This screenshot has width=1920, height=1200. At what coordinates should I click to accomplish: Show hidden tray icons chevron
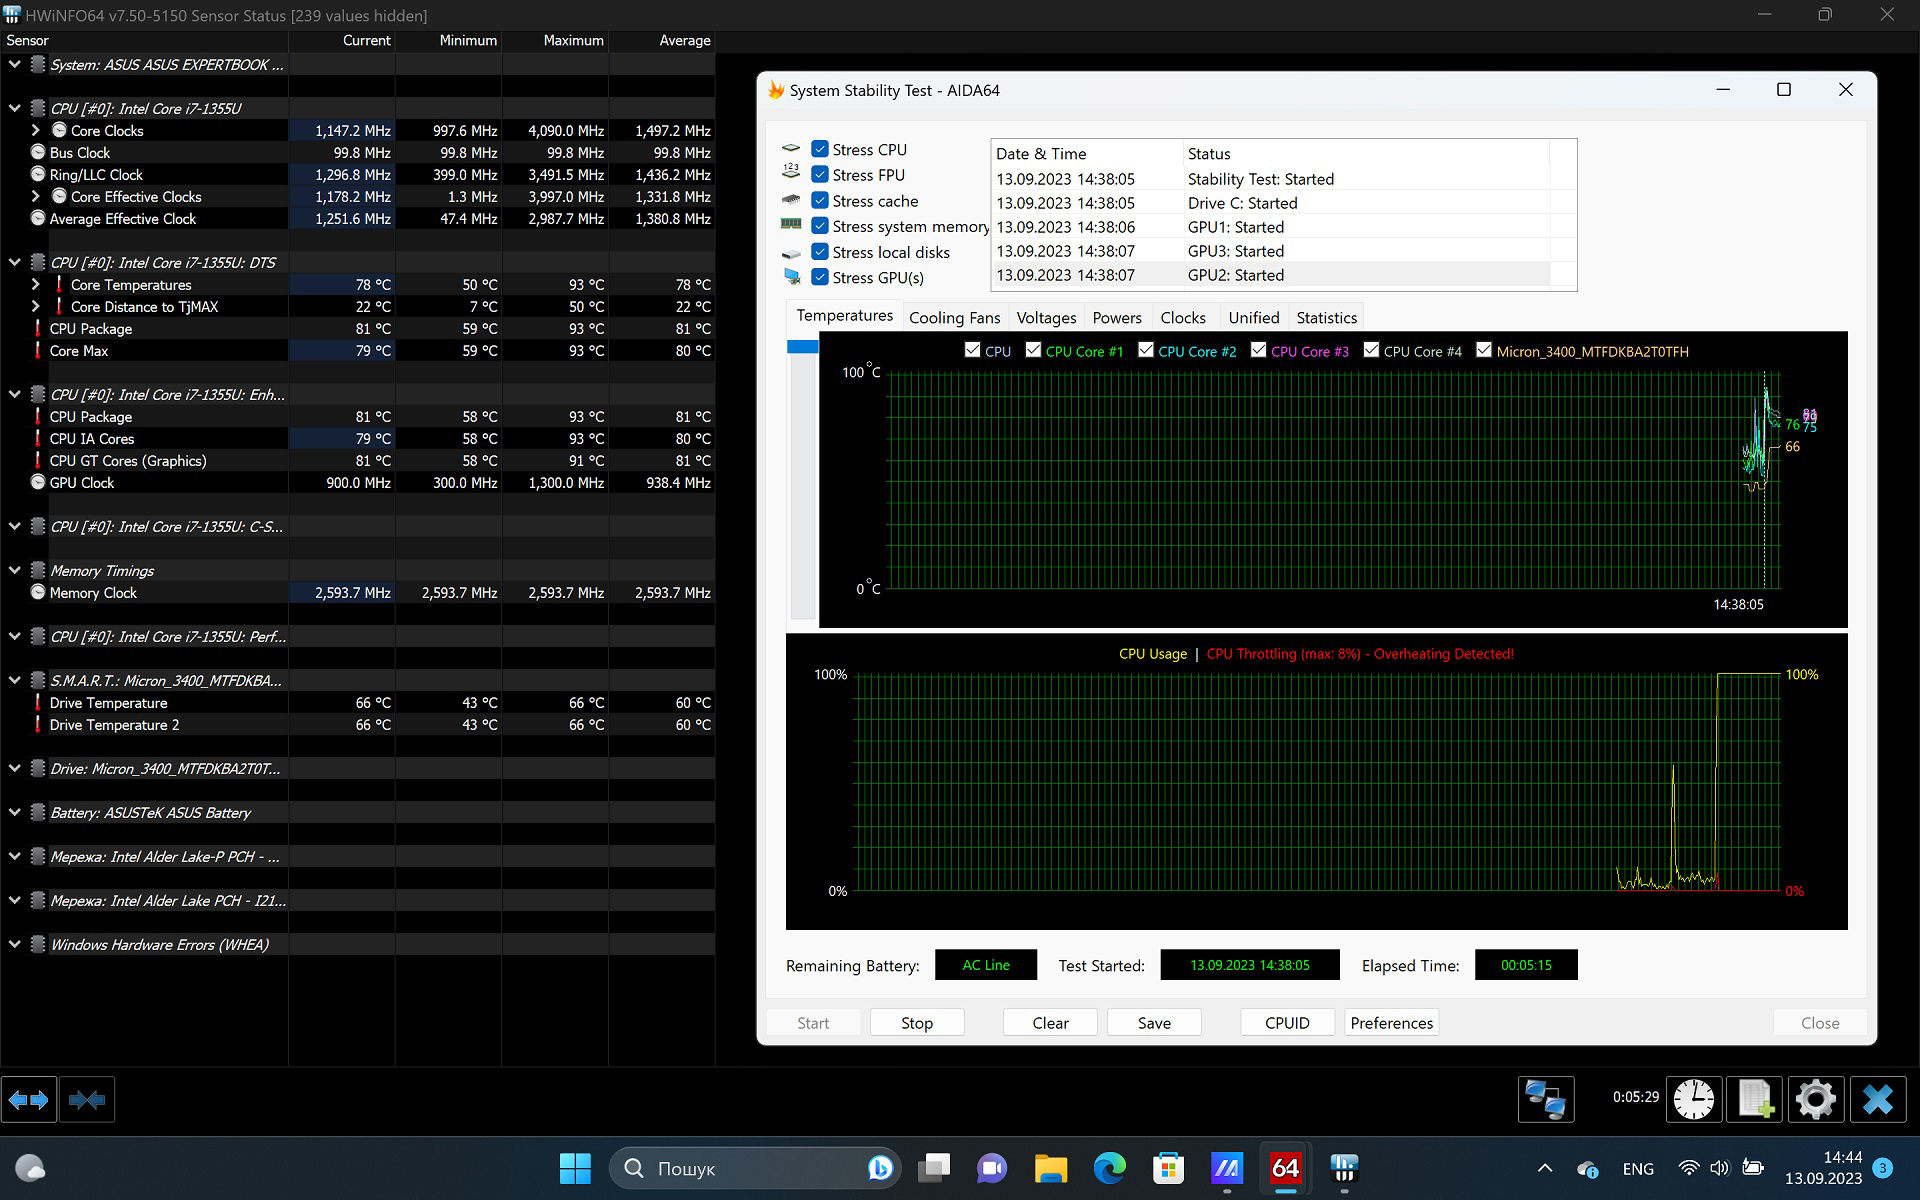[1545, 1168]
